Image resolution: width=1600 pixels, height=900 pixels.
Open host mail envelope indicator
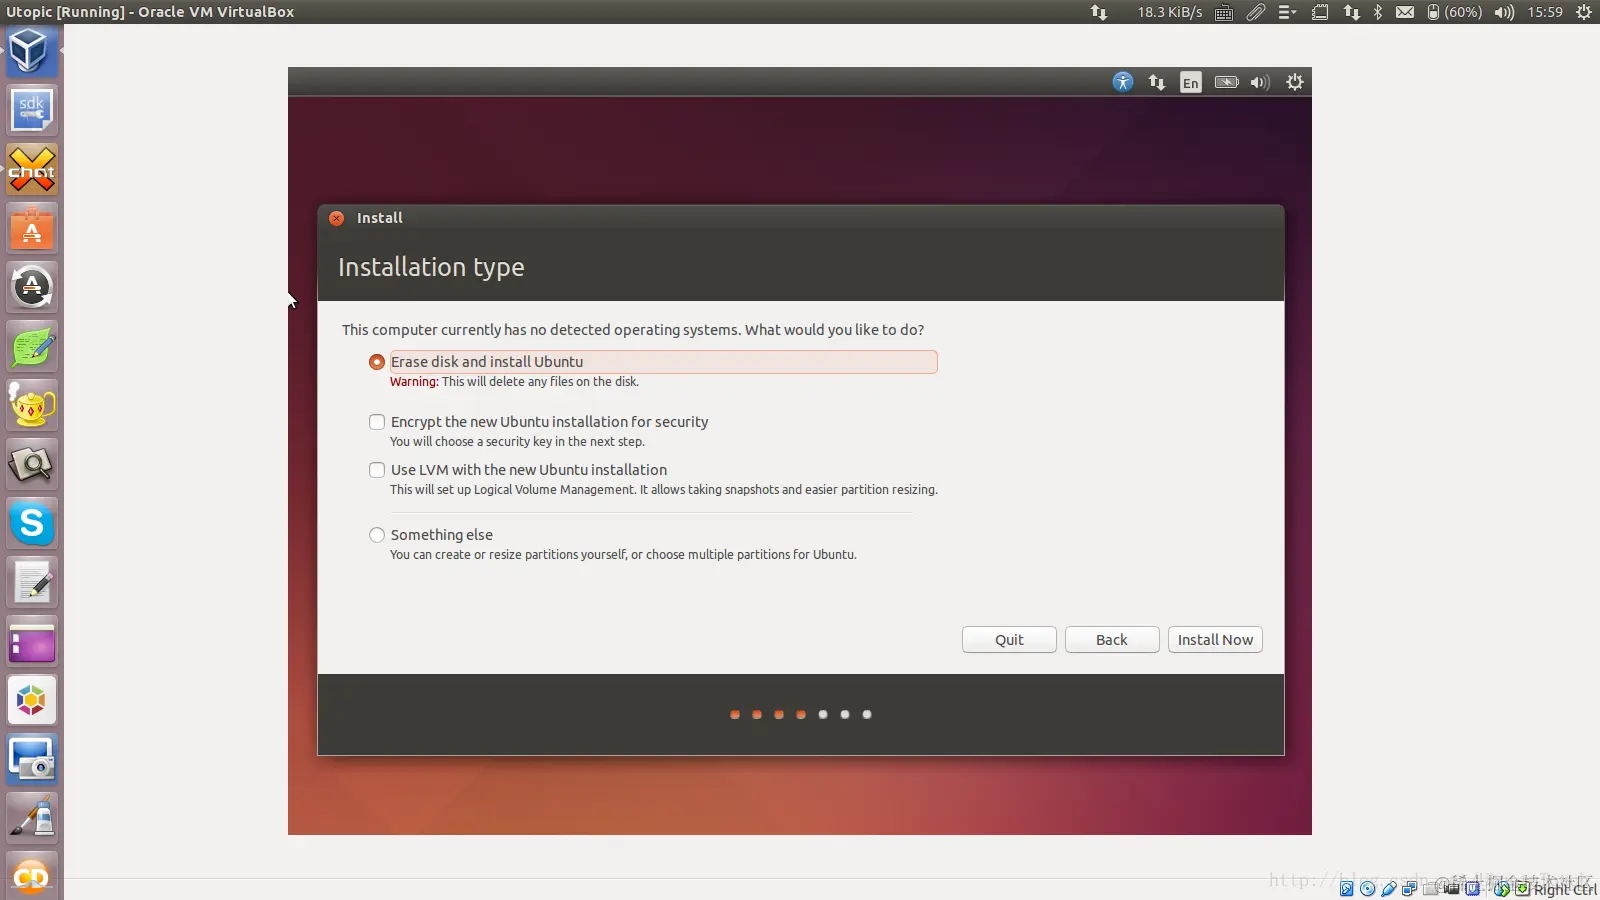[1405, 12]
